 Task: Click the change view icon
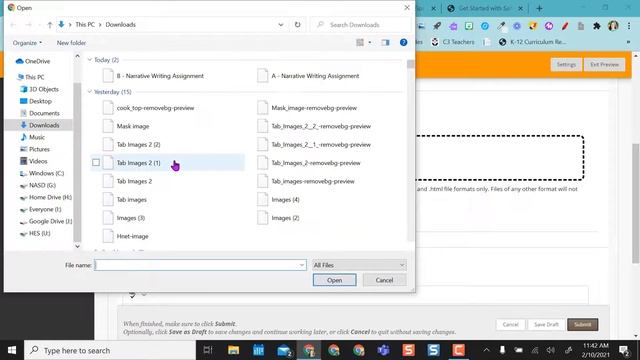click(360, 42)
